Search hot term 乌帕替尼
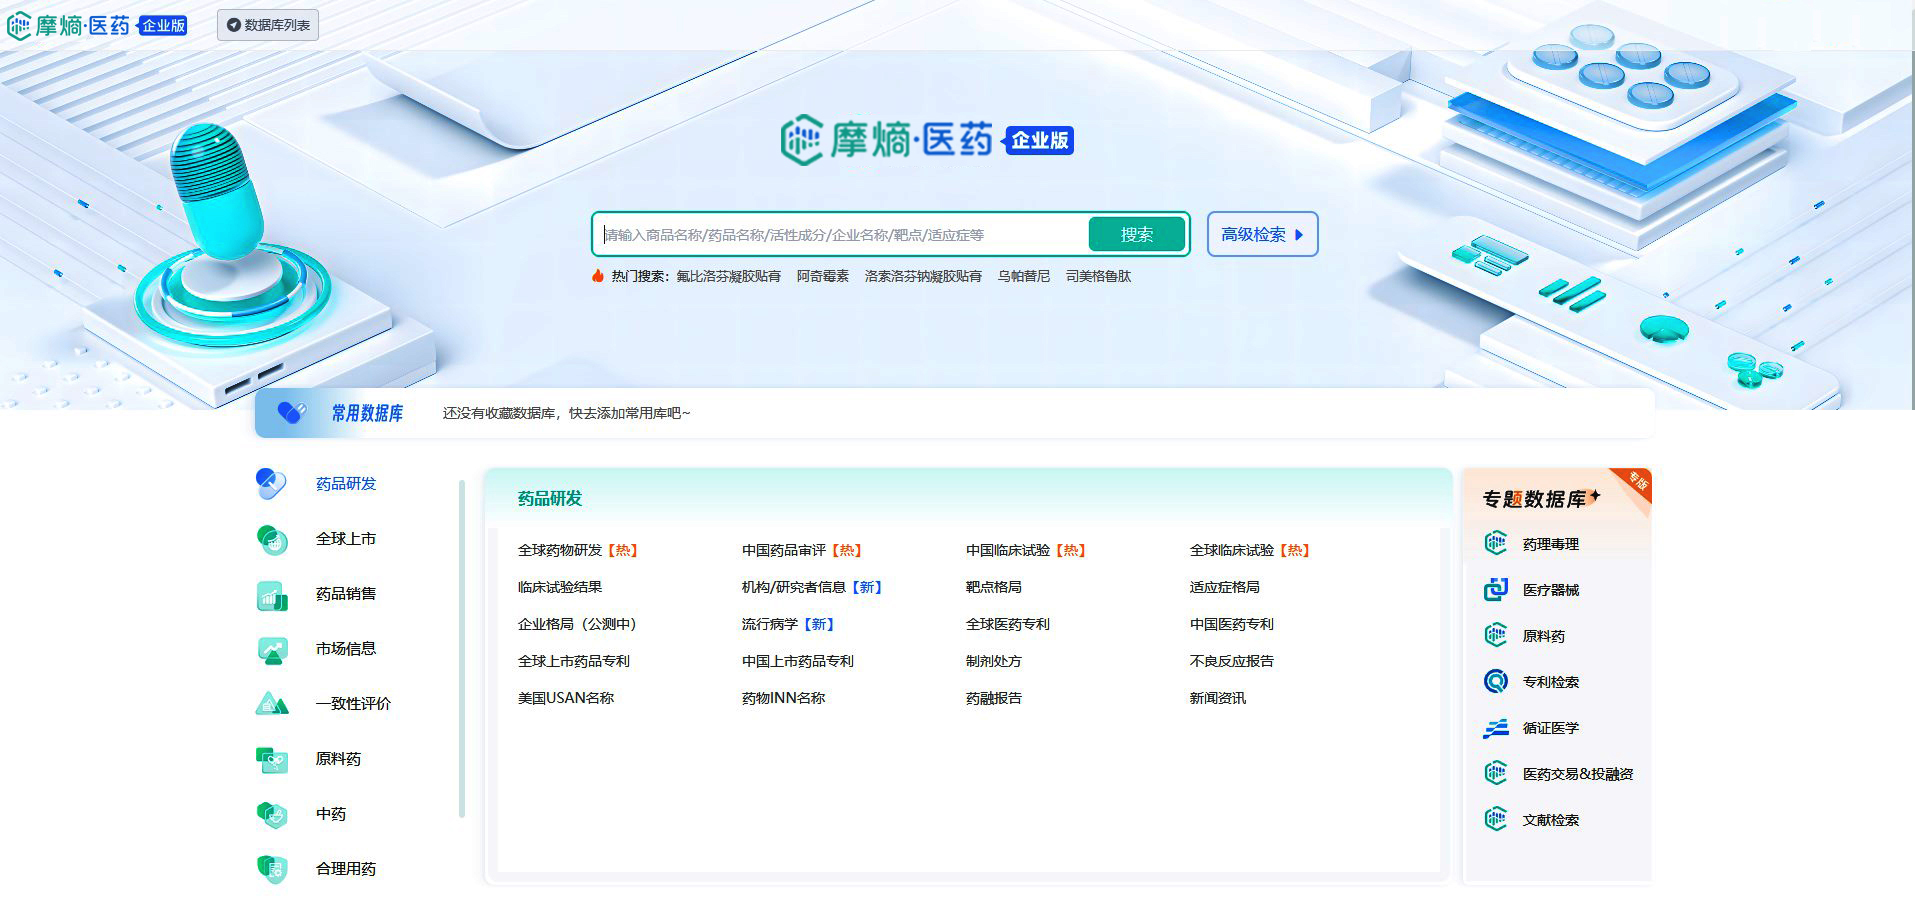 [1023, 276]
